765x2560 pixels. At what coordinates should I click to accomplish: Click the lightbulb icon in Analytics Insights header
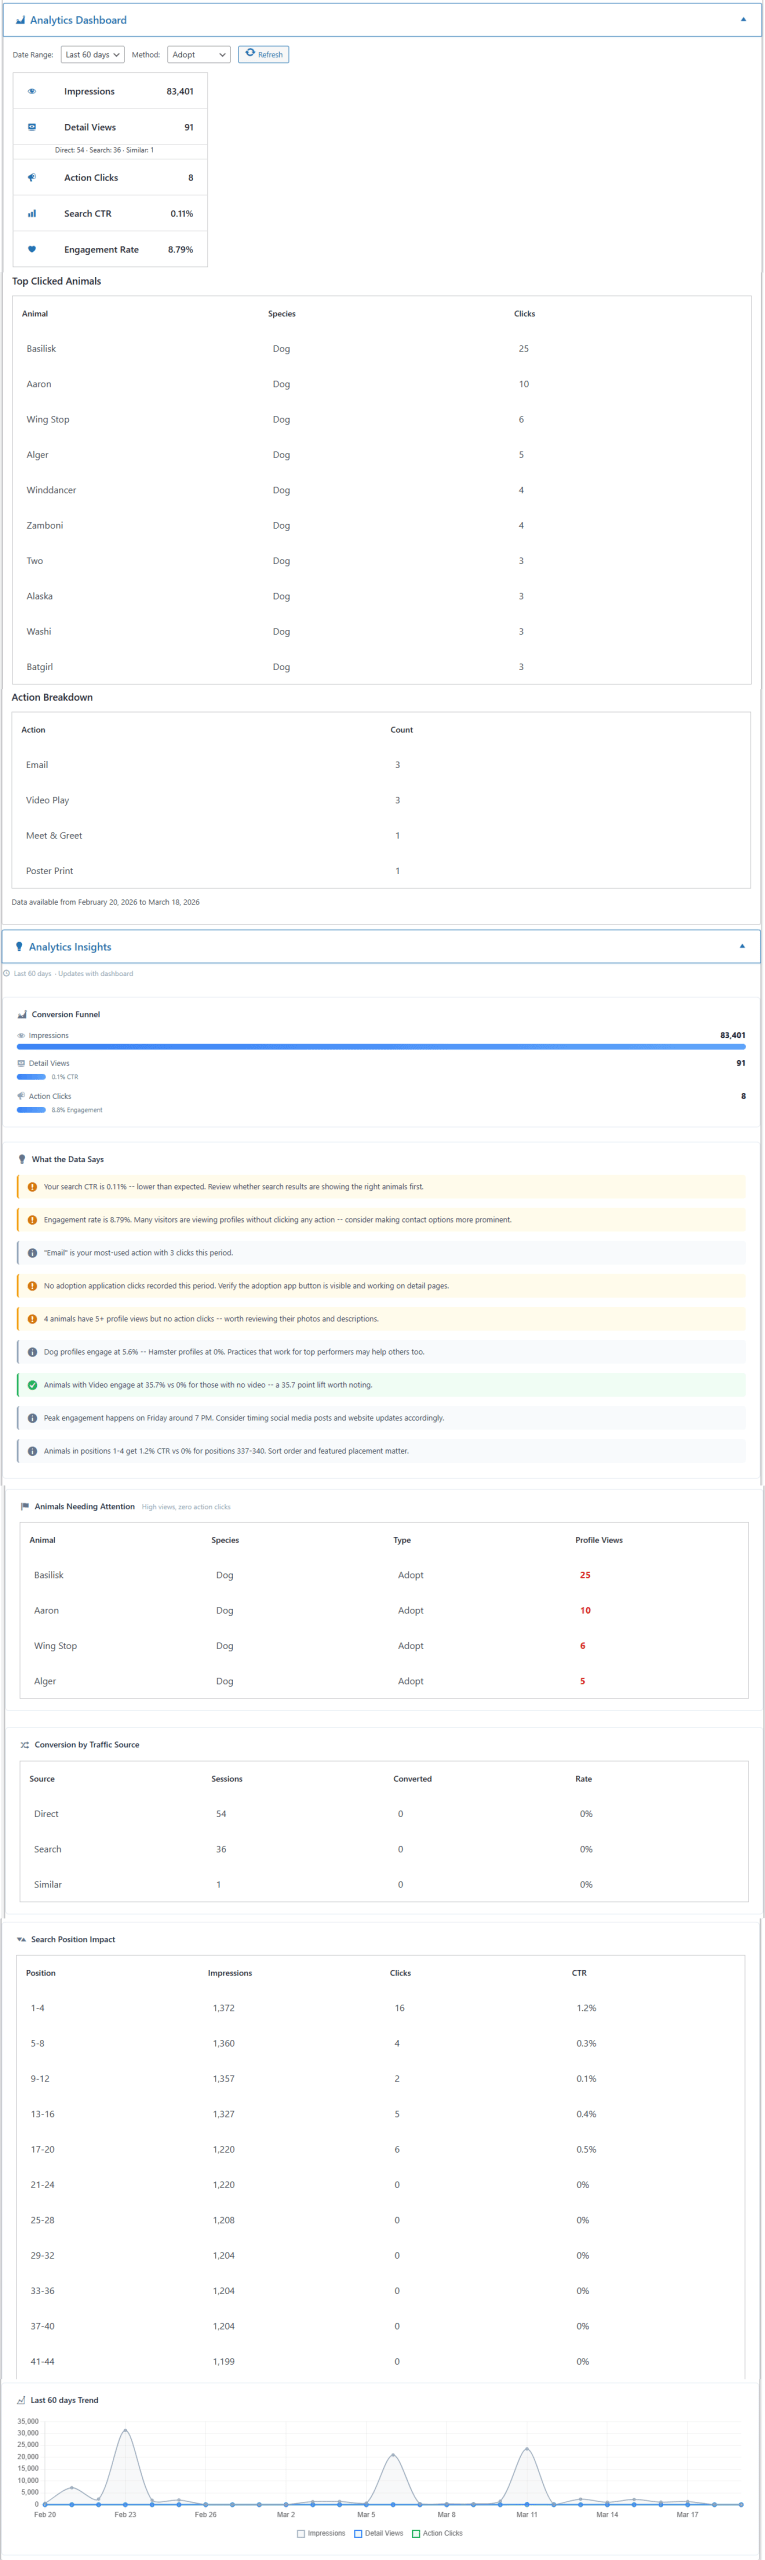click(x=19, y=947)
